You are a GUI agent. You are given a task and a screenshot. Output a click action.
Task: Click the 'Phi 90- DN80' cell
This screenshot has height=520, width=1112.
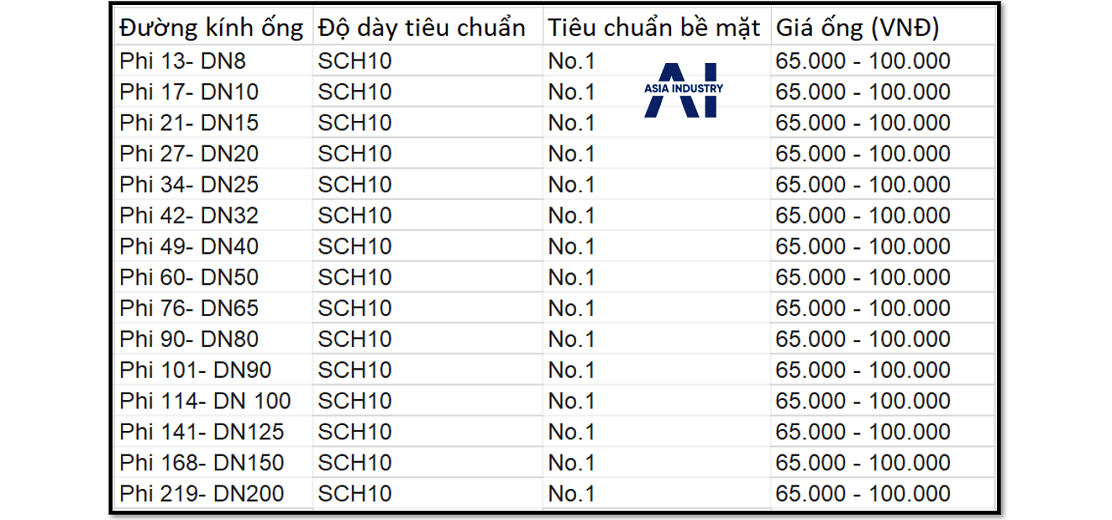point(189,339)
